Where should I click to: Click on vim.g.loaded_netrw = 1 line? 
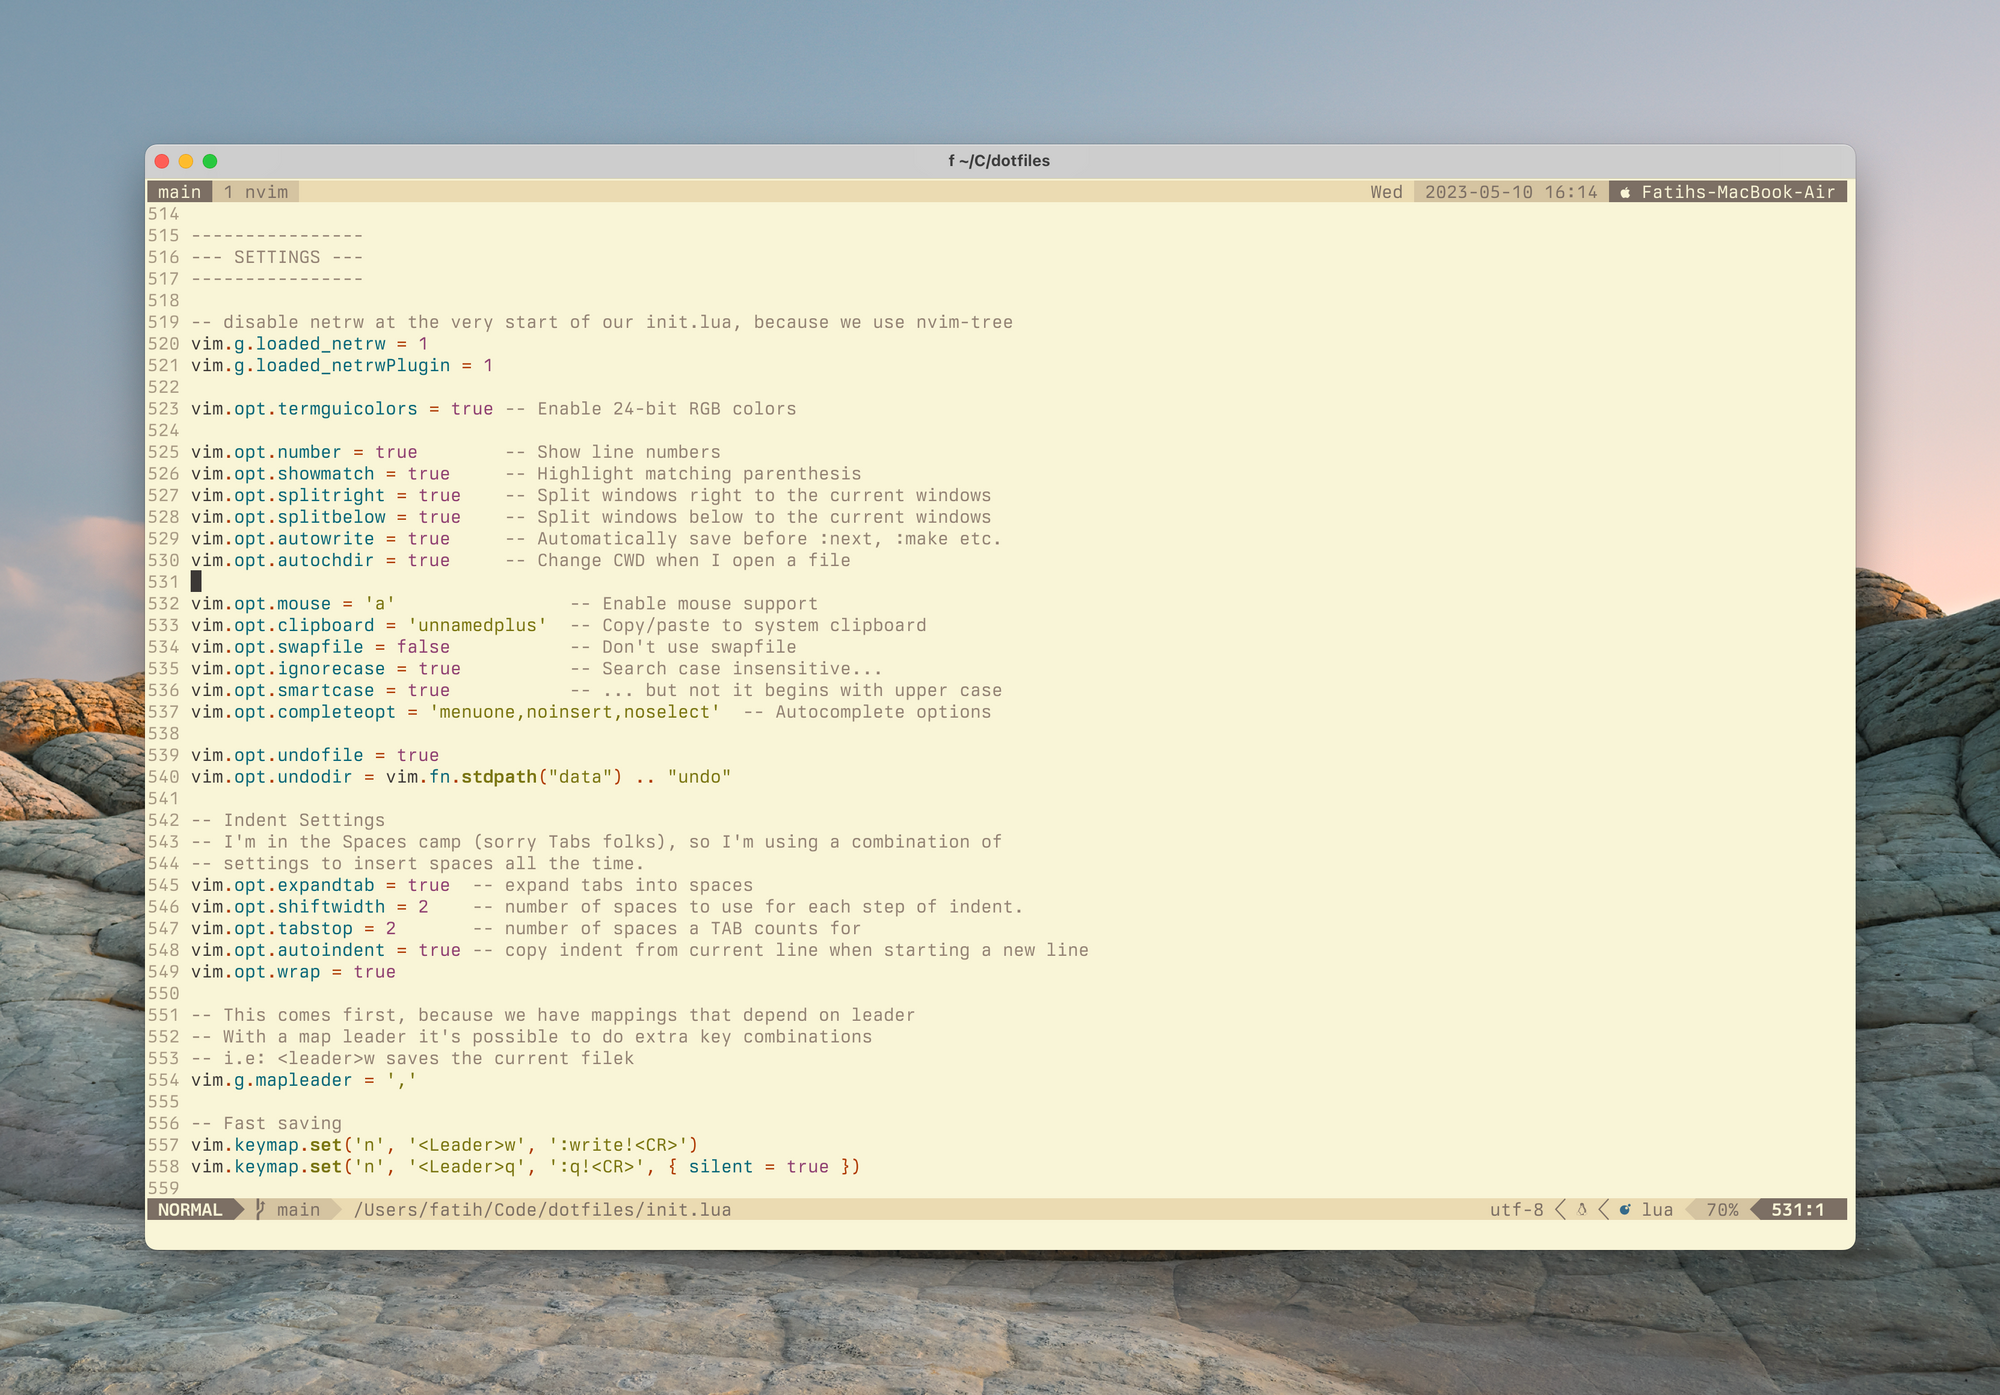(x=310, y=344)
